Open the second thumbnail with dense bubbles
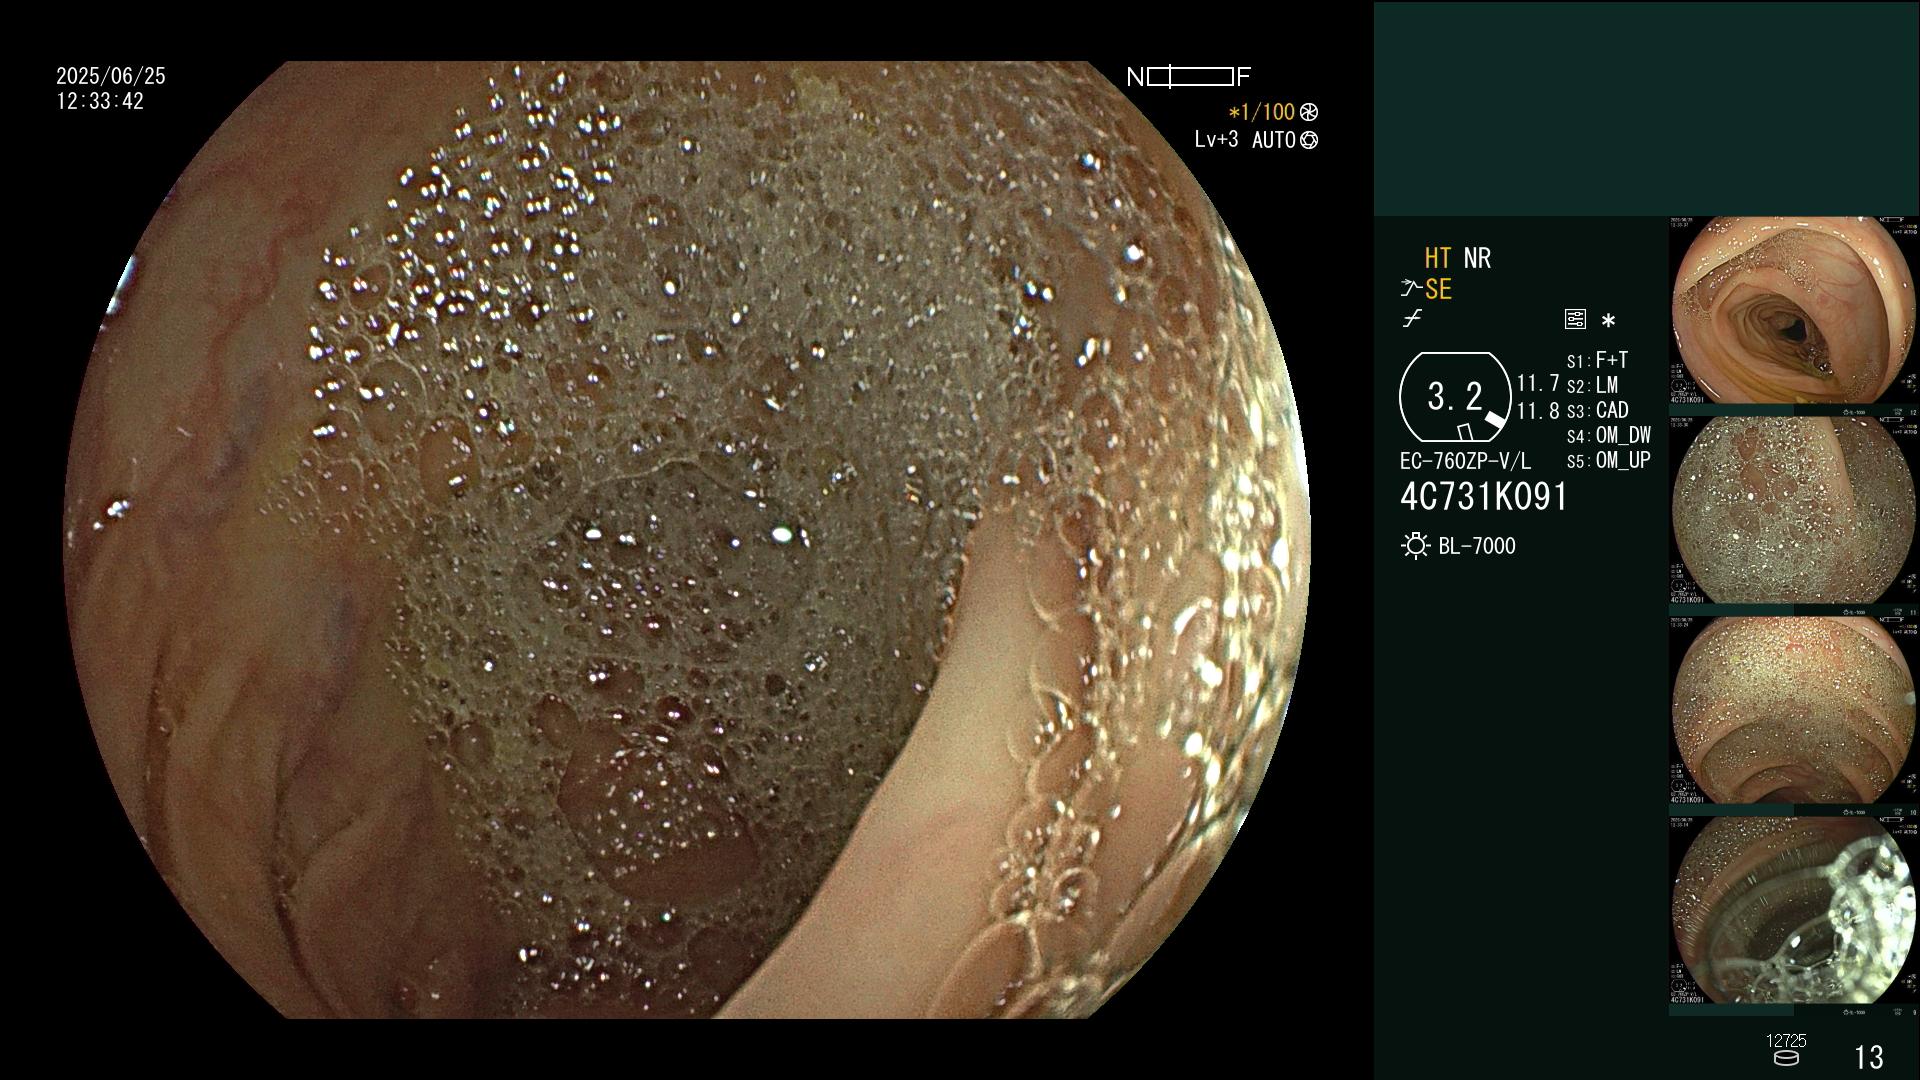1920x1080 pixels. [x=1793, y=510]
